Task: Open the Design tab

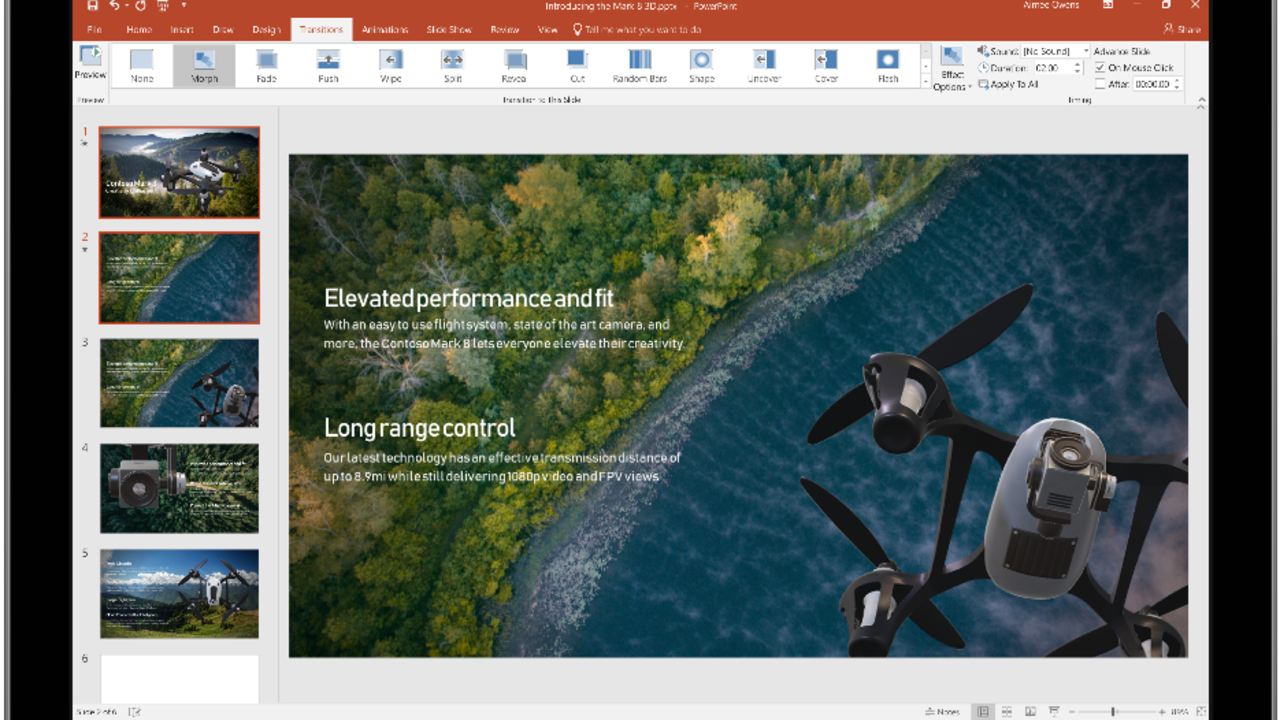Action: (x=266, y=30)
